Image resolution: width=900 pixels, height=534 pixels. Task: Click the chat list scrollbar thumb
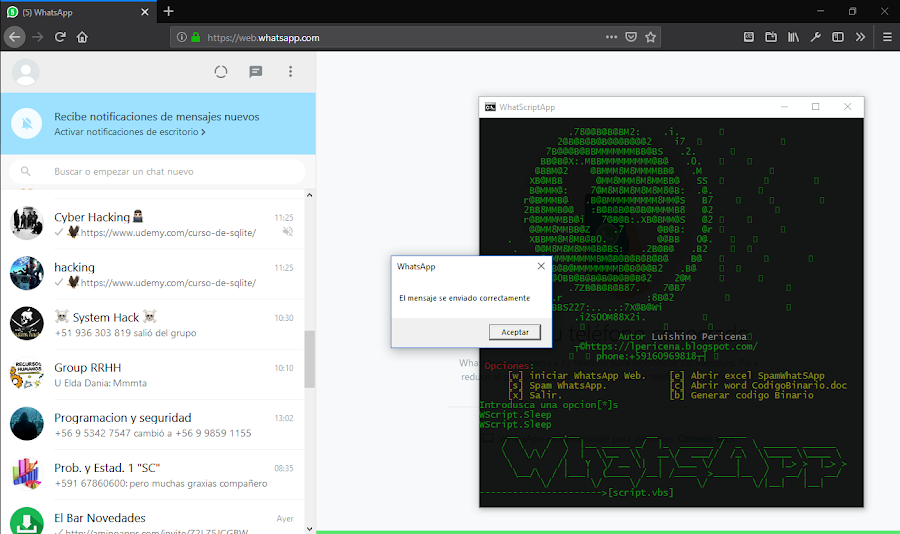pos(309,359)
